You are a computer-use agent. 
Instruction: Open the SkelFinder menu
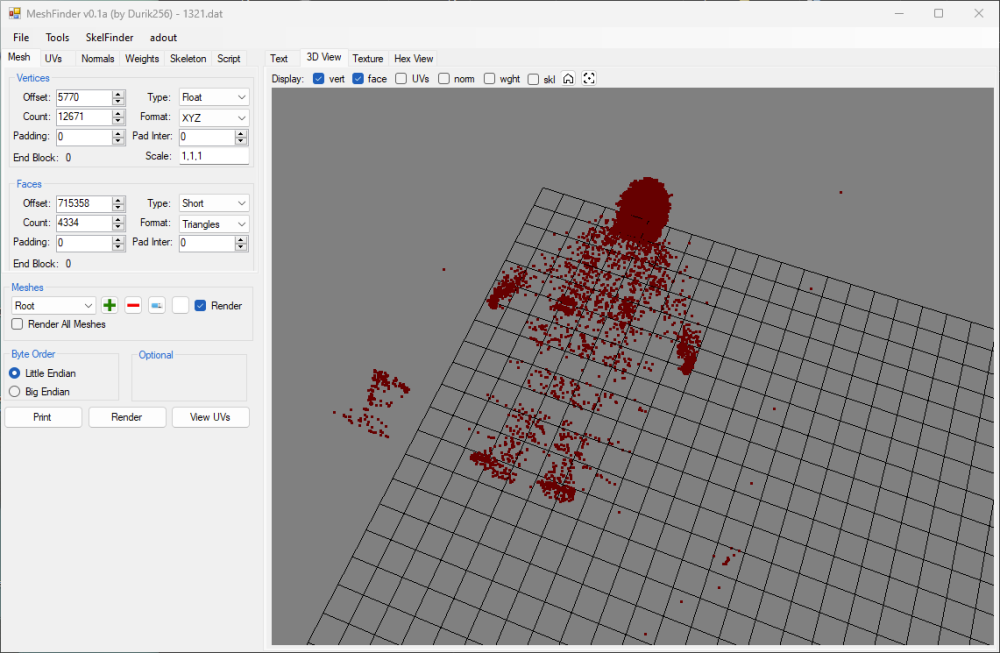(109, 37)
